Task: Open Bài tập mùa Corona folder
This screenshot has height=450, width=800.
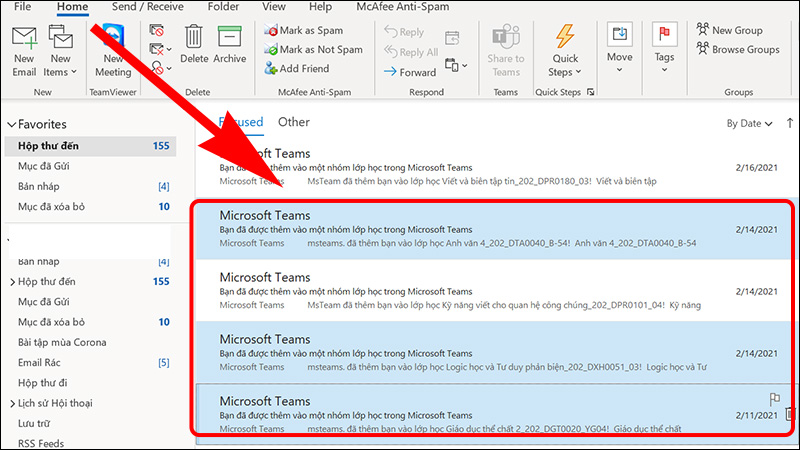Action: 62,342
